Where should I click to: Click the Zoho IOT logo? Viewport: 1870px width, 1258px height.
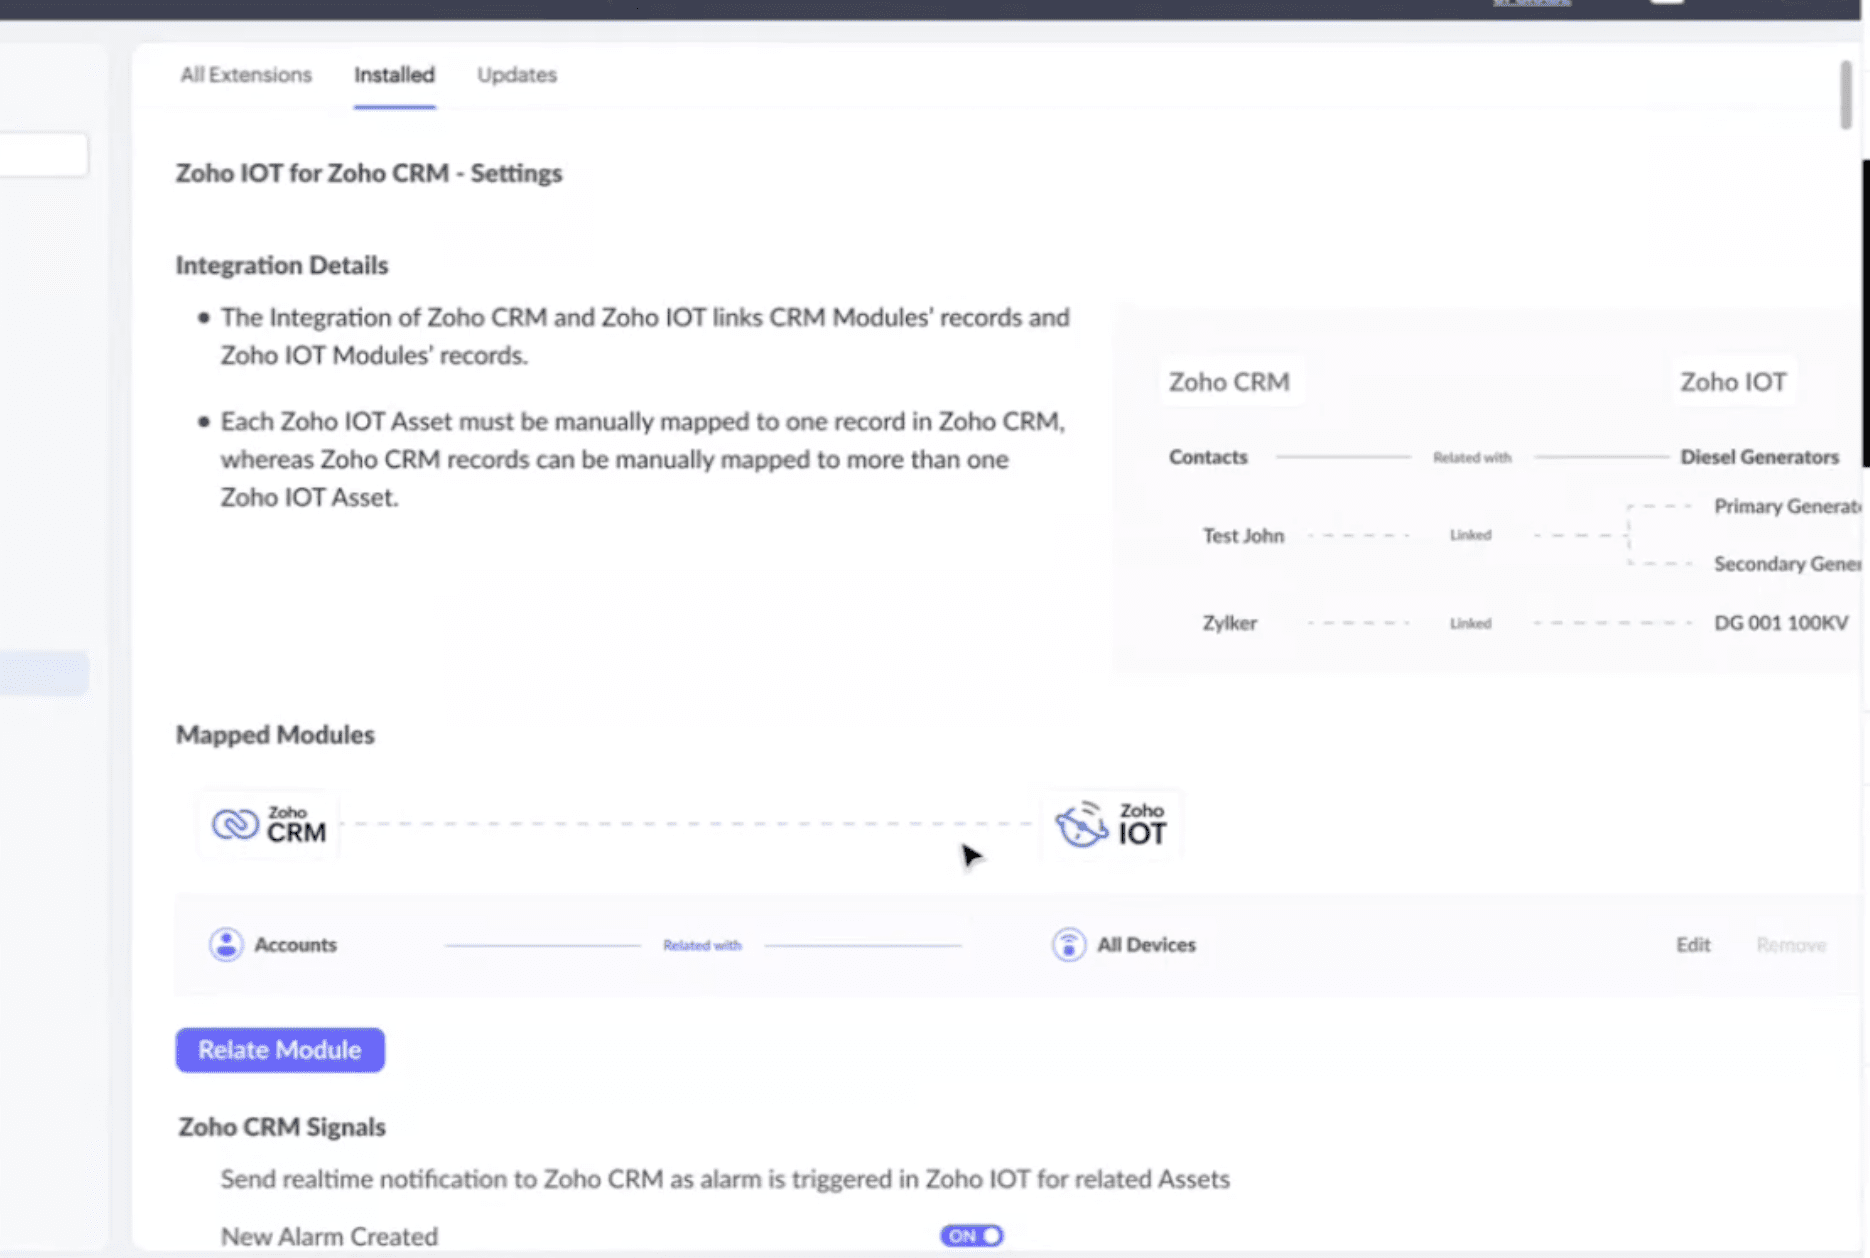[1111, 824]
